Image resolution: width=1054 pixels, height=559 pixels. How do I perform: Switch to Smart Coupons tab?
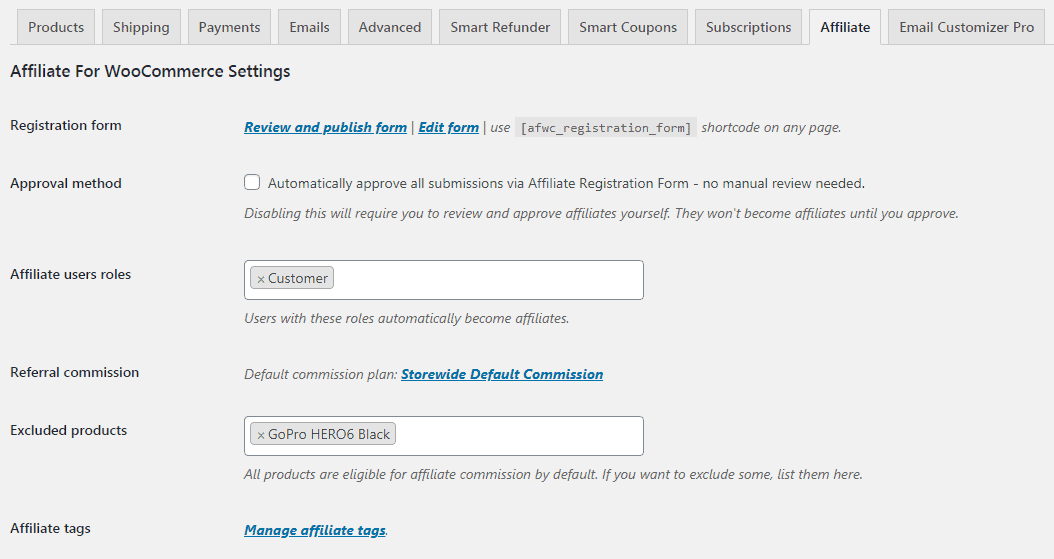coord(628,28)
